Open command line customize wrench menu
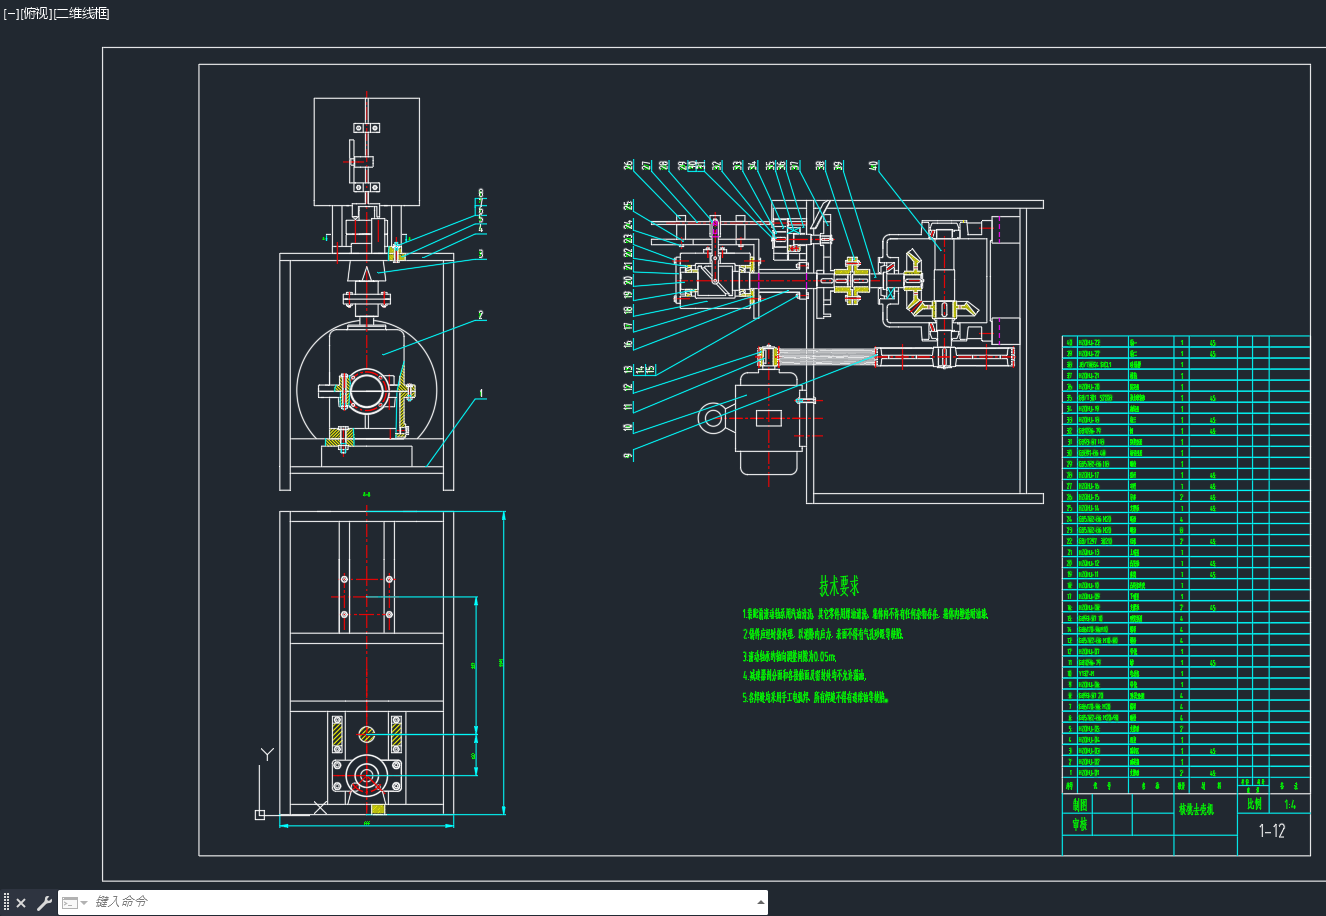This screenshot has height=916, width=1326. click(x=44, y=903)
